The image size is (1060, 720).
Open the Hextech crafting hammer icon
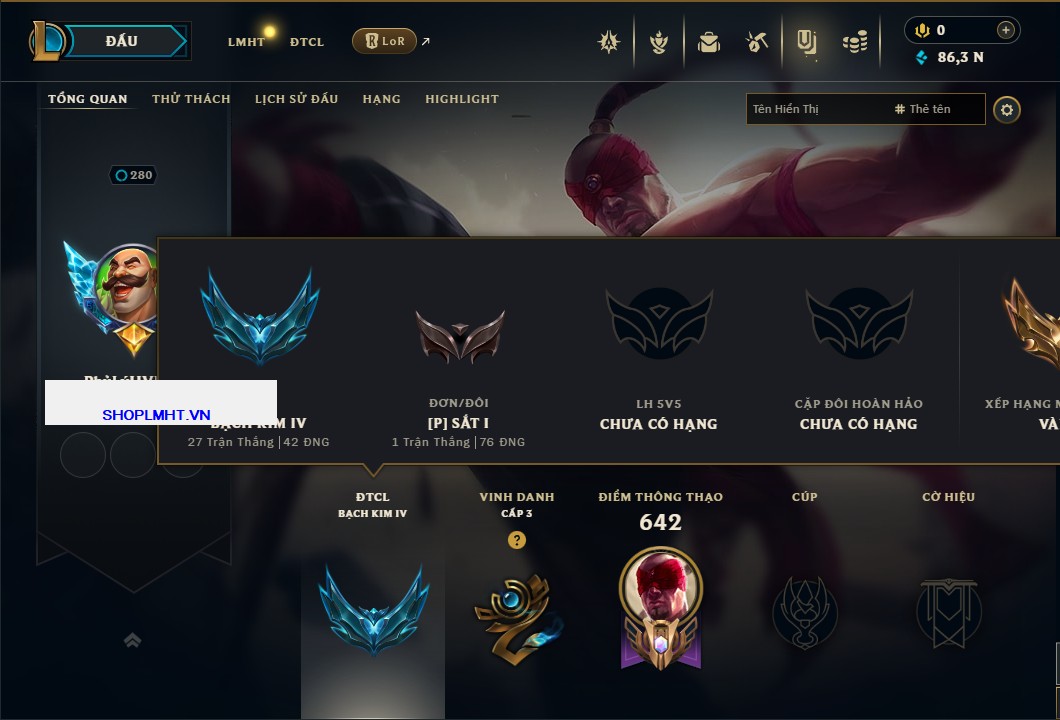click(757, 42)
